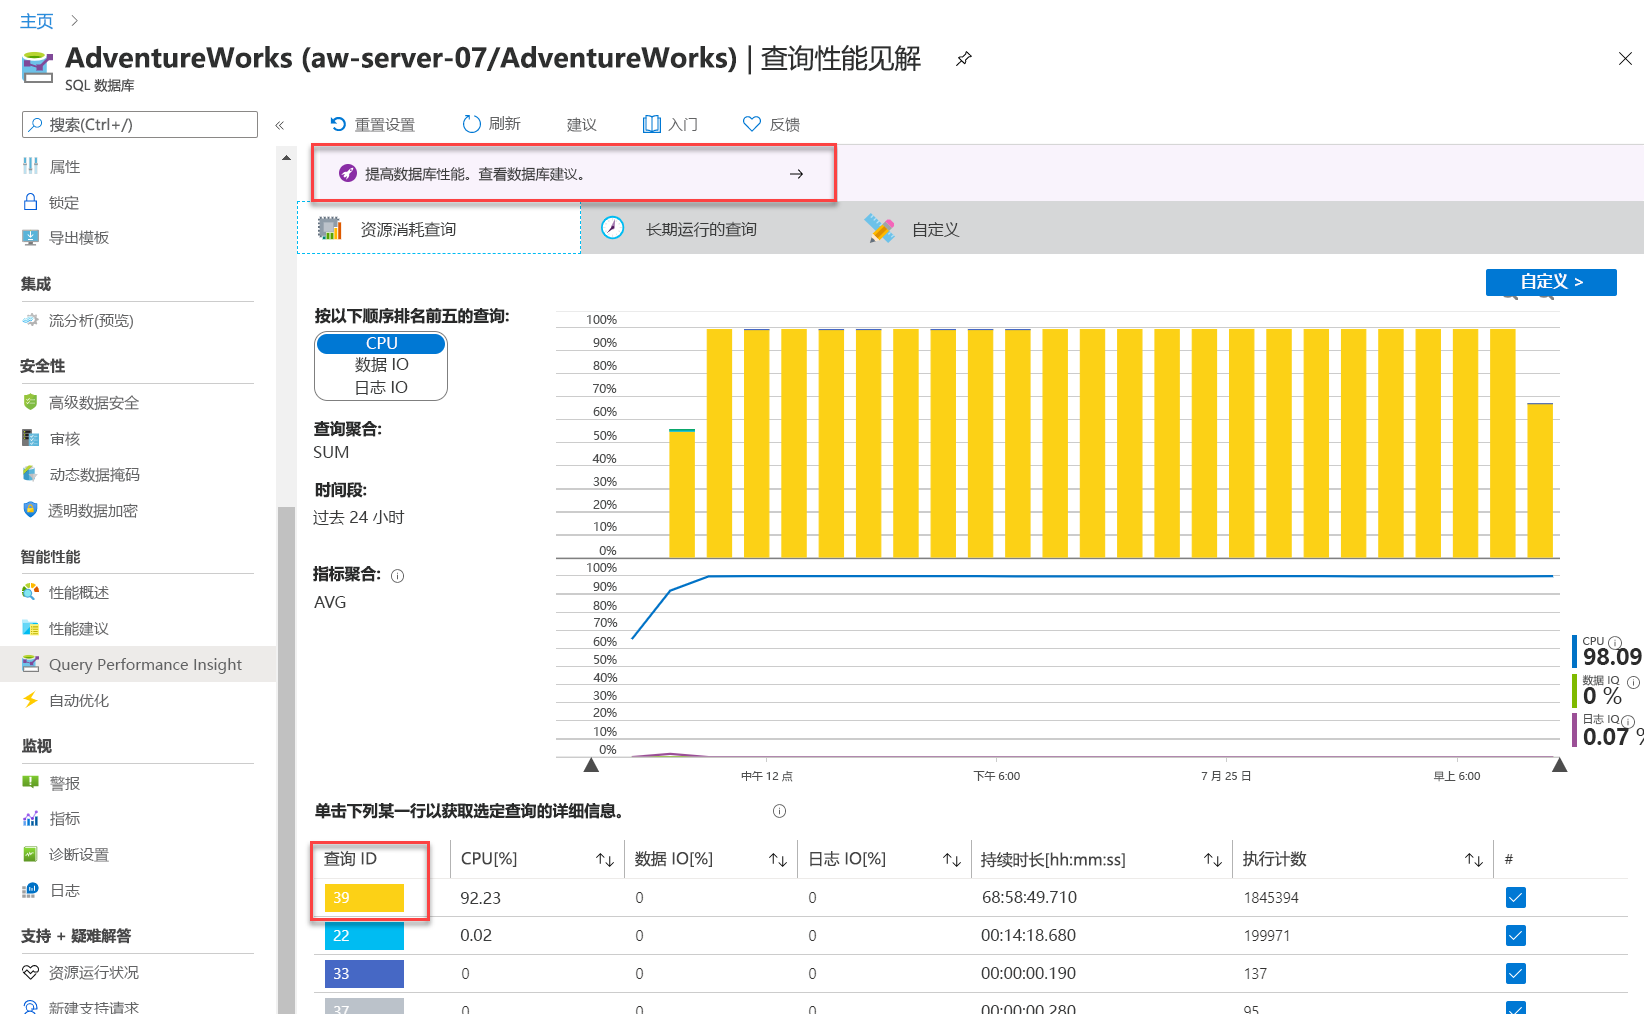Sort table by 日志 IO[%] column arrows

click(x=952, y=860)
